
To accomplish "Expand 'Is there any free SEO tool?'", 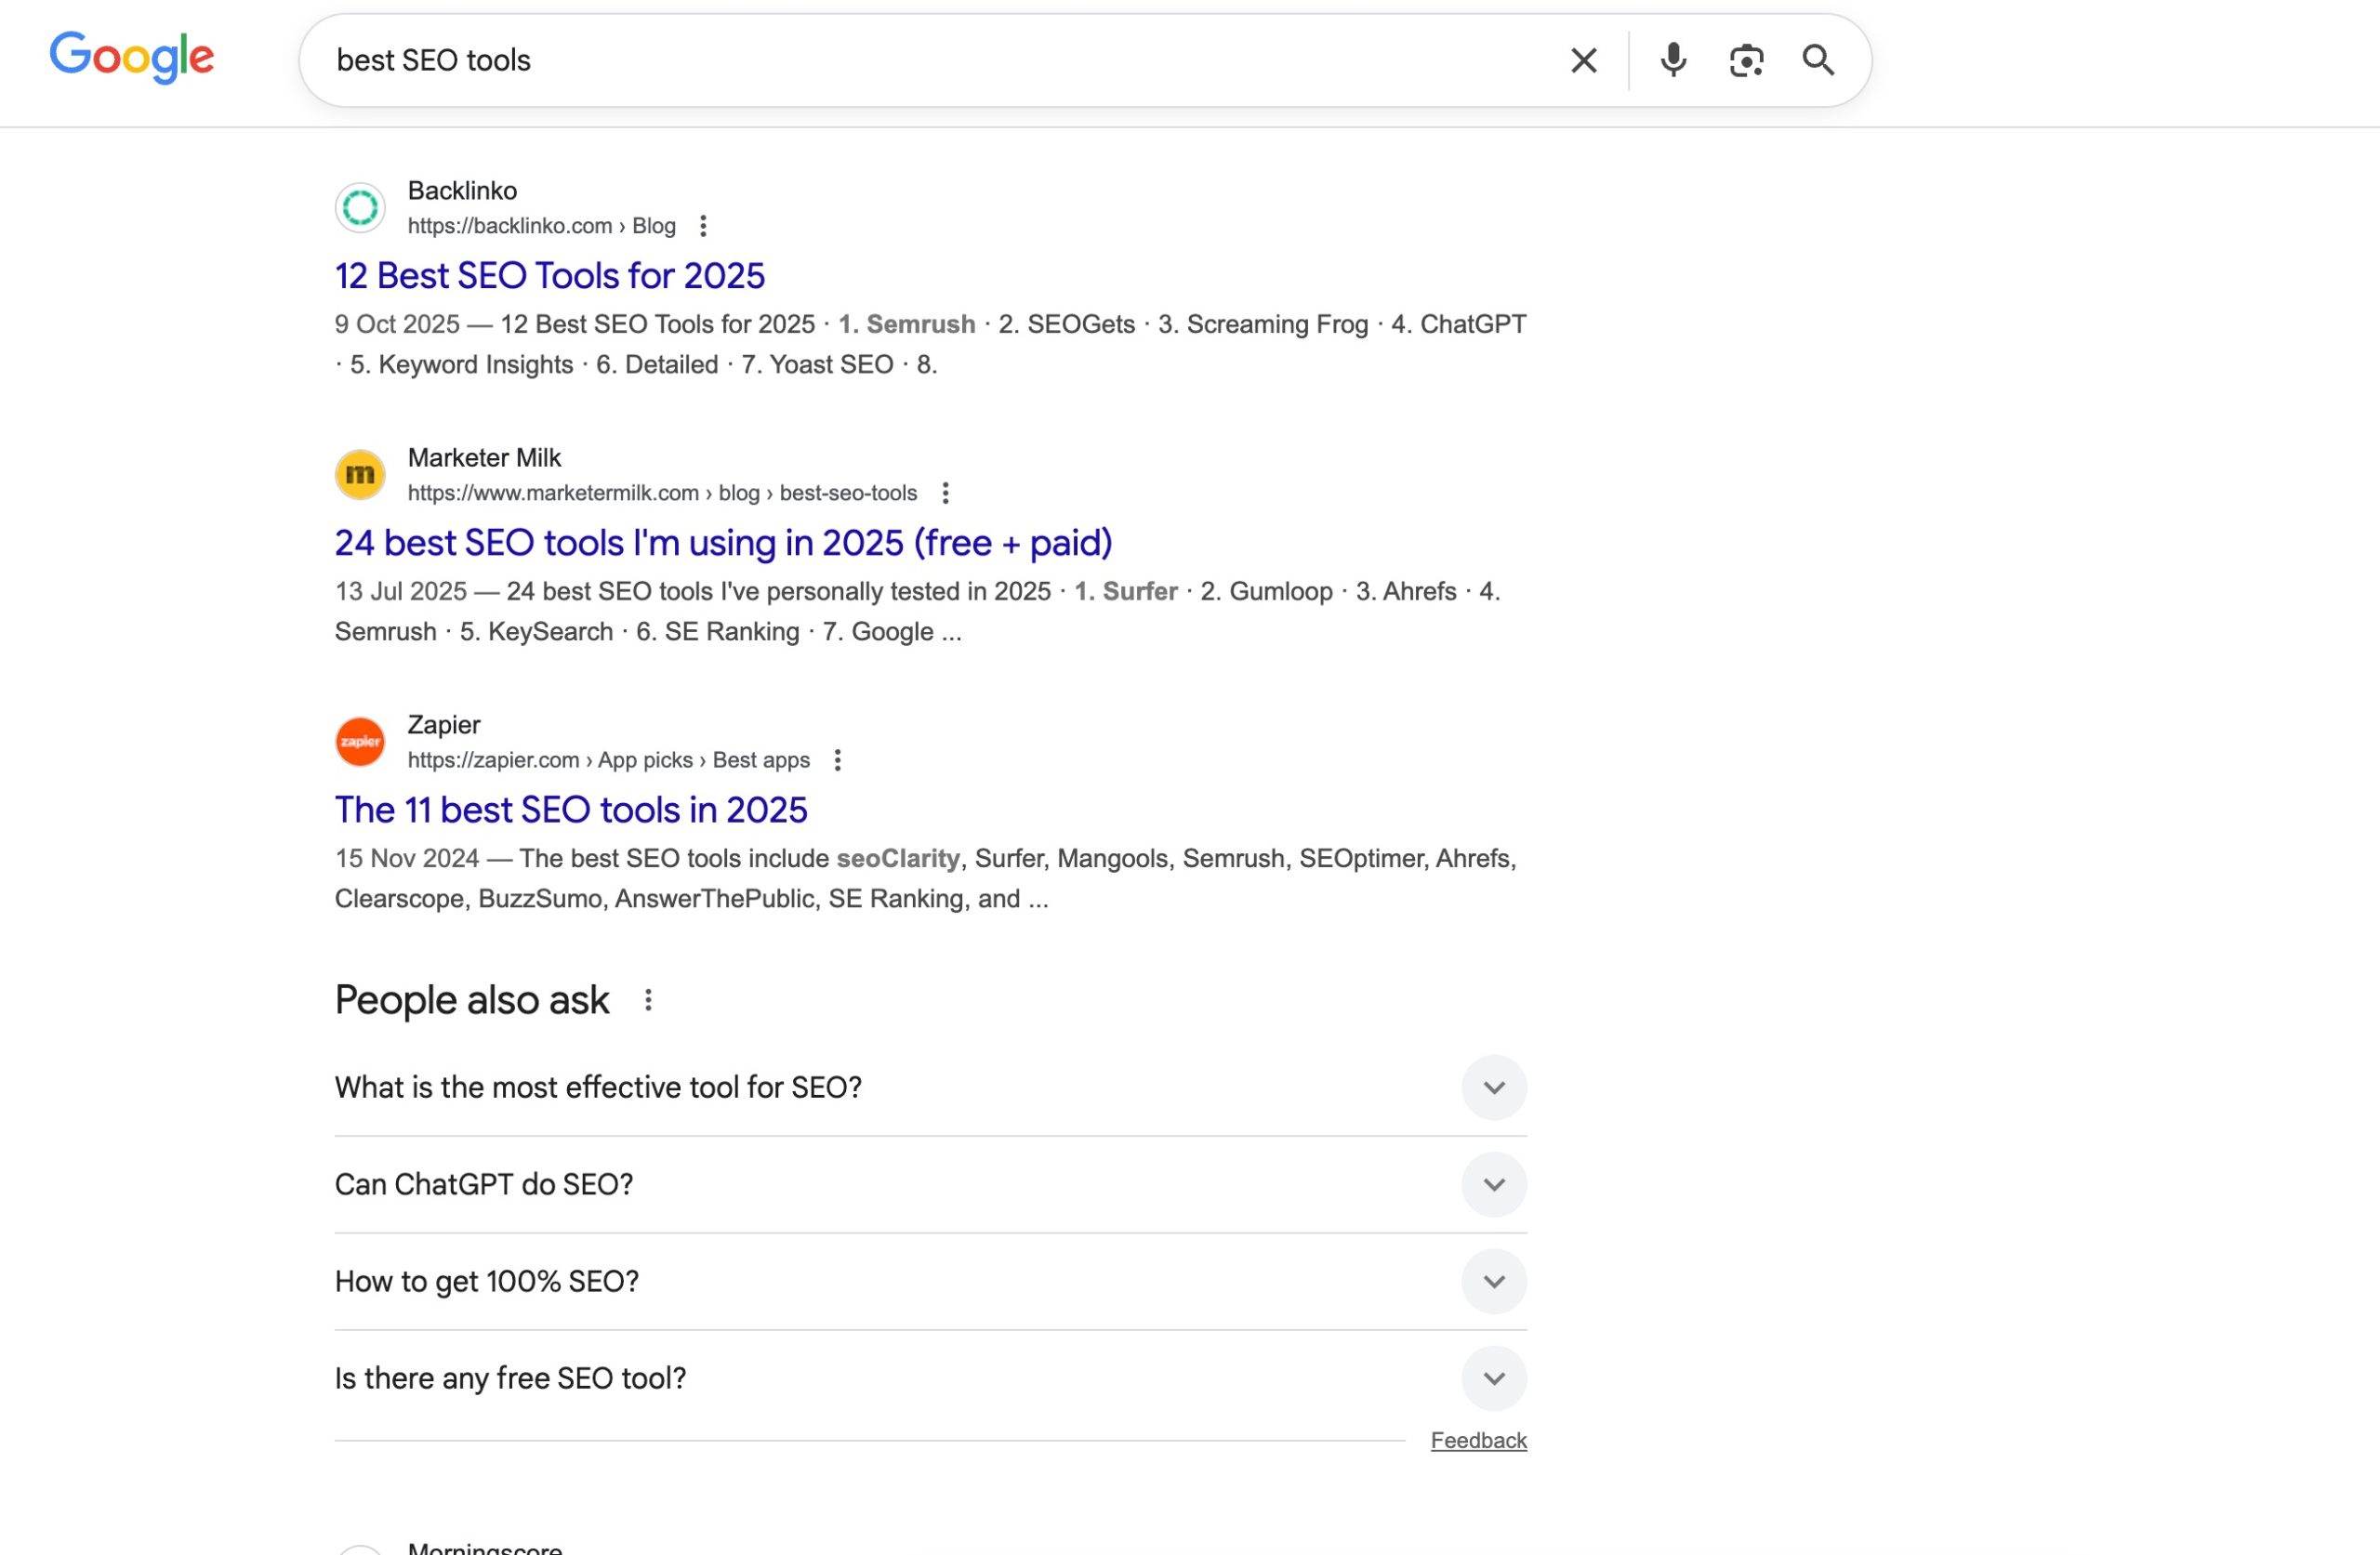I will [1494, 1378].
